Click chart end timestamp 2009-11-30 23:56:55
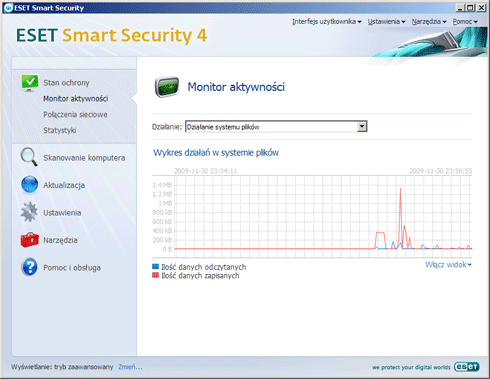The width and height of the screenshot is (490, 379). pyautogui.click(x=441, y=171)
